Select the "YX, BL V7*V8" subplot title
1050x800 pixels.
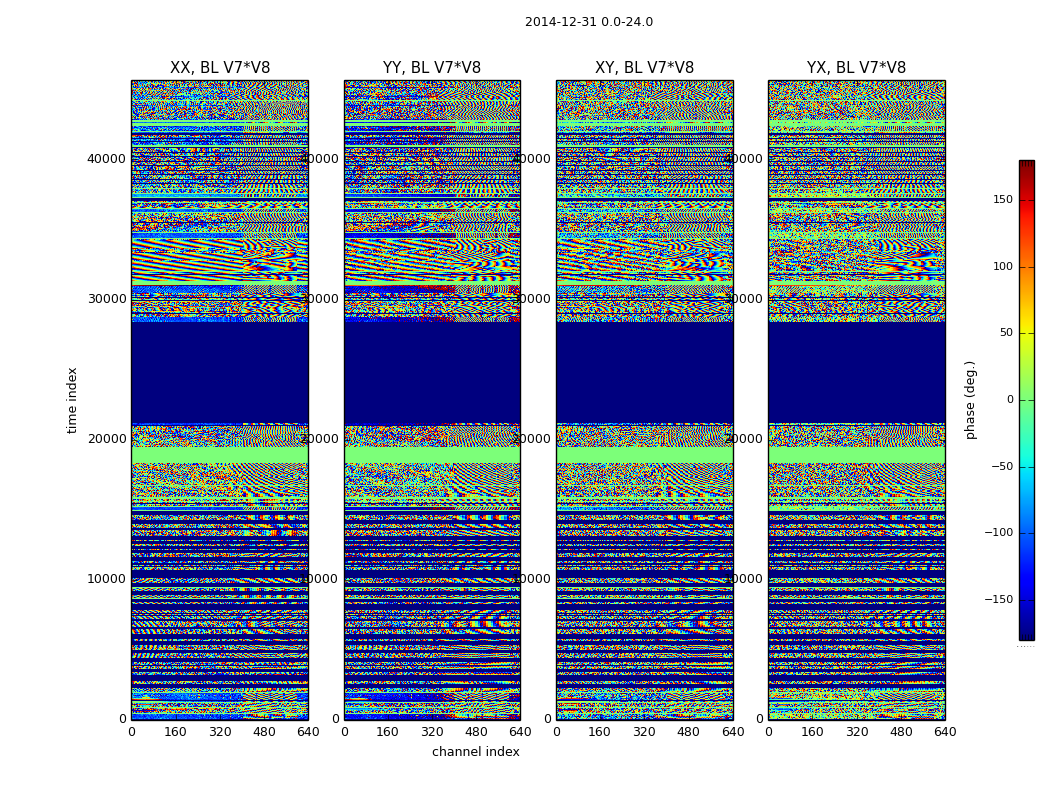tap(856, 68)
